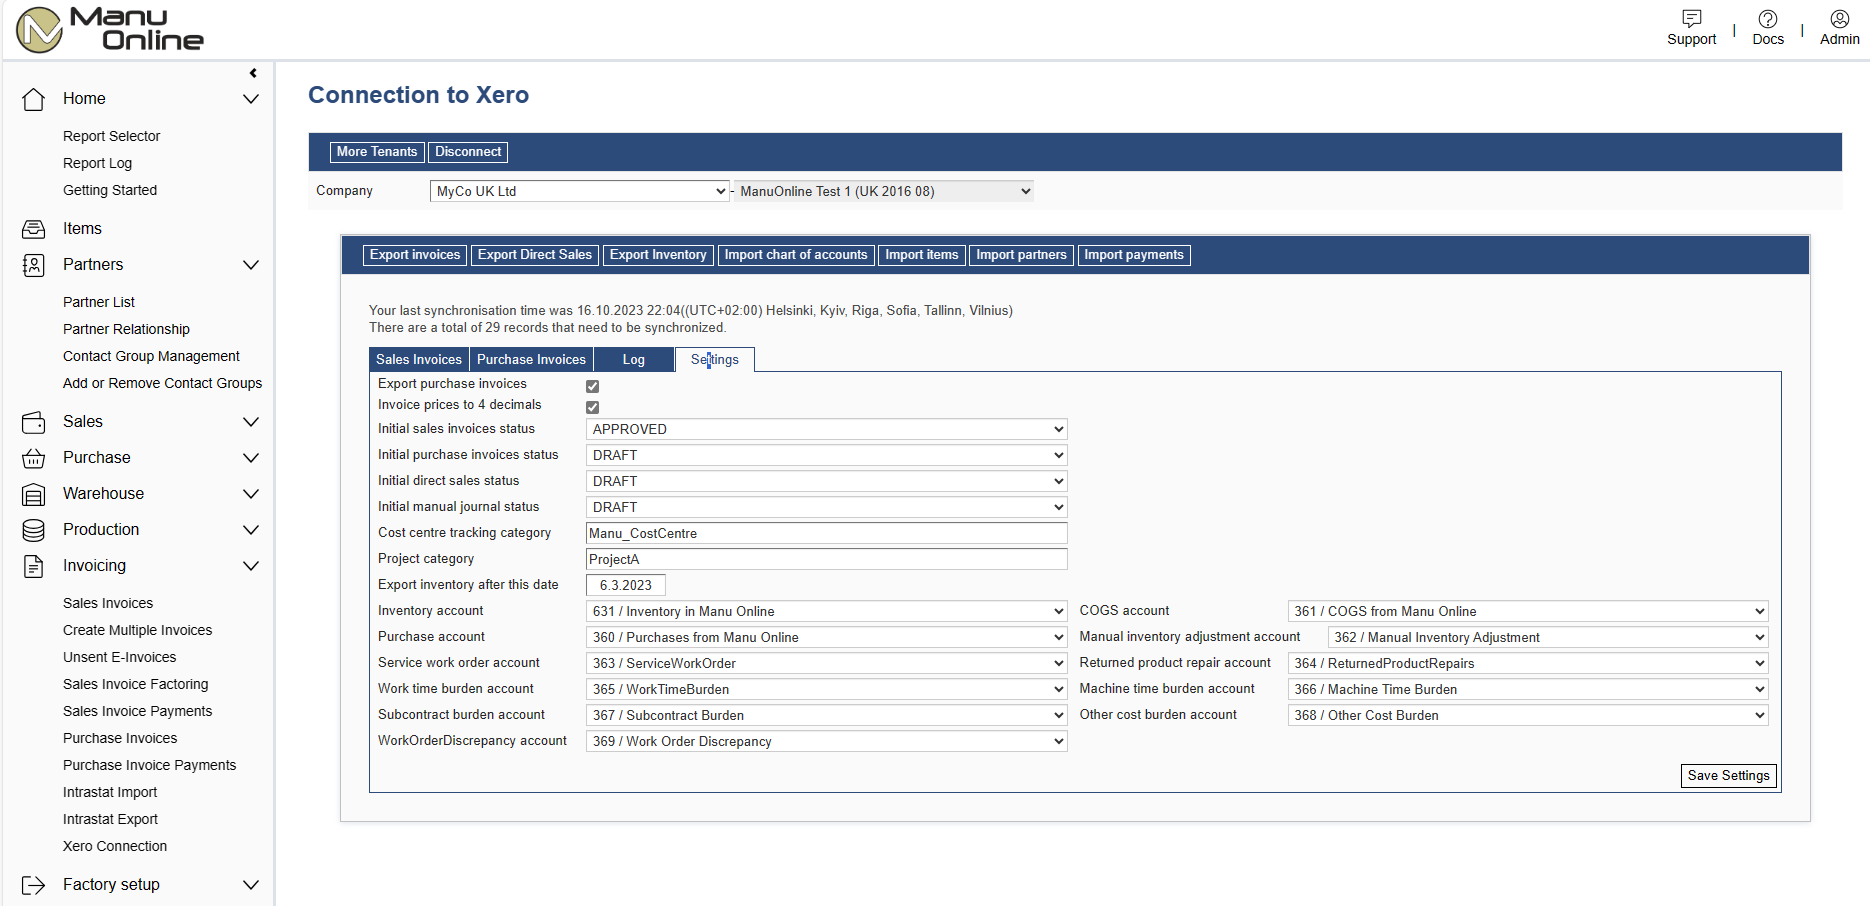Click the Save Settings button

[x=1728, y=776]
